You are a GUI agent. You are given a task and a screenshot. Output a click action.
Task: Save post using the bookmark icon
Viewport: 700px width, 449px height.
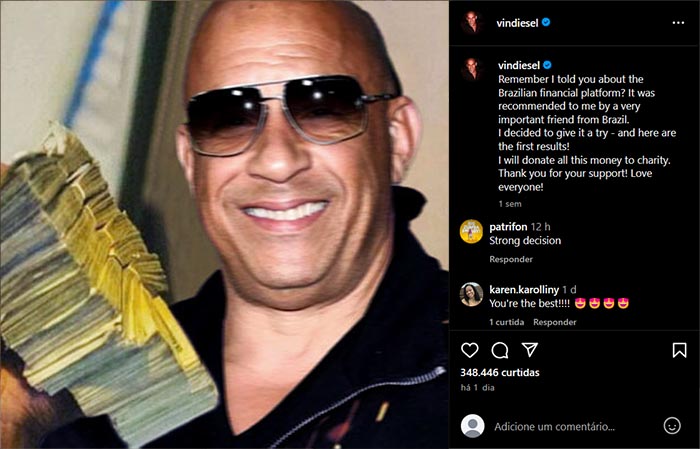click(679, 350)
